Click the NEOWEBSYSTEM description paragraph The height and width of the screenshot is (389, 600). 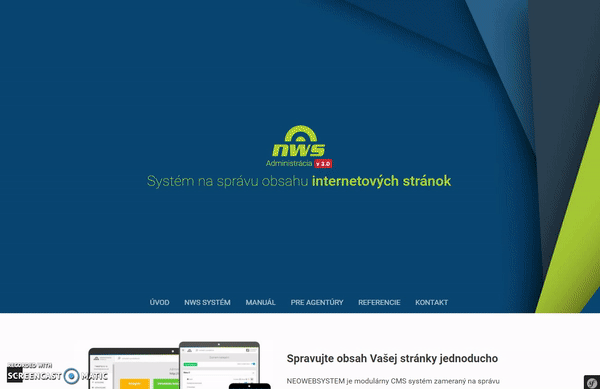393,381
